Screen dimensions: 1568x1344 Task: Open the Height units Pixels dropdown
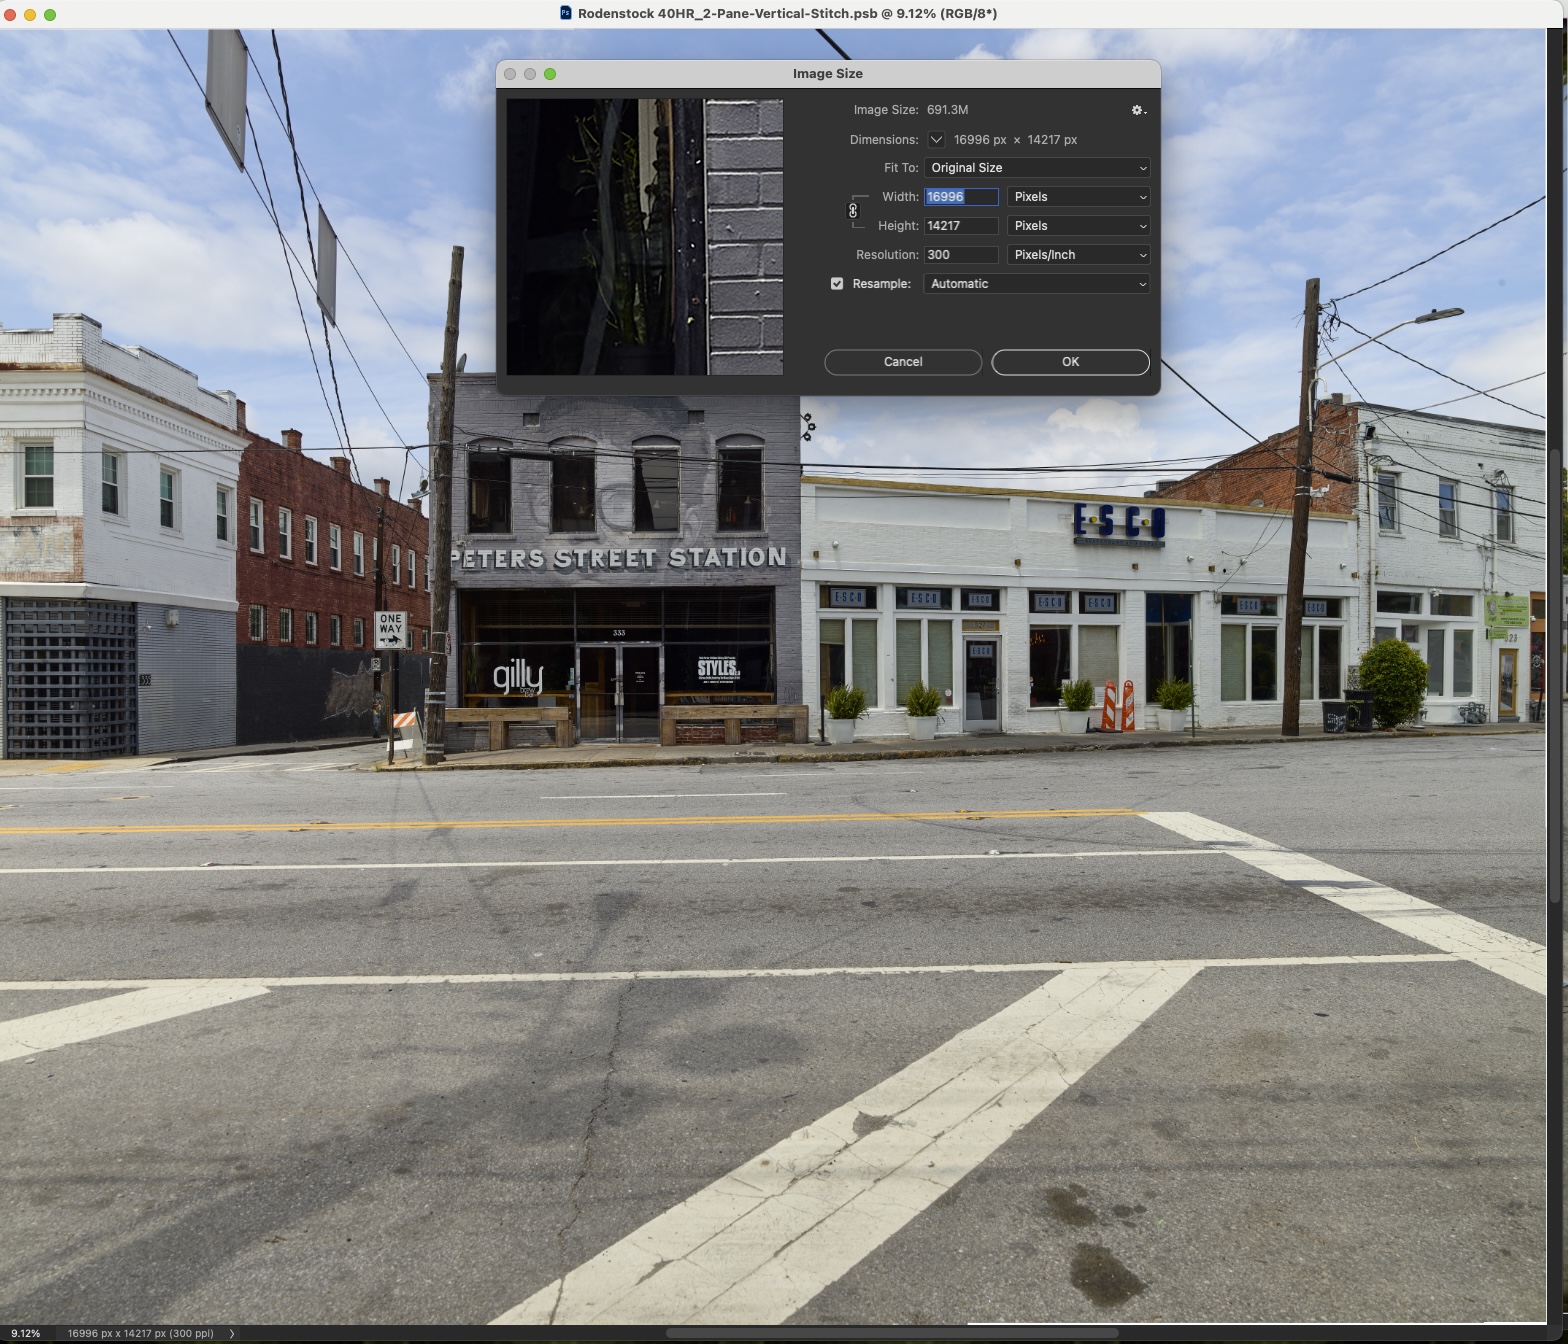(1078, 226)
